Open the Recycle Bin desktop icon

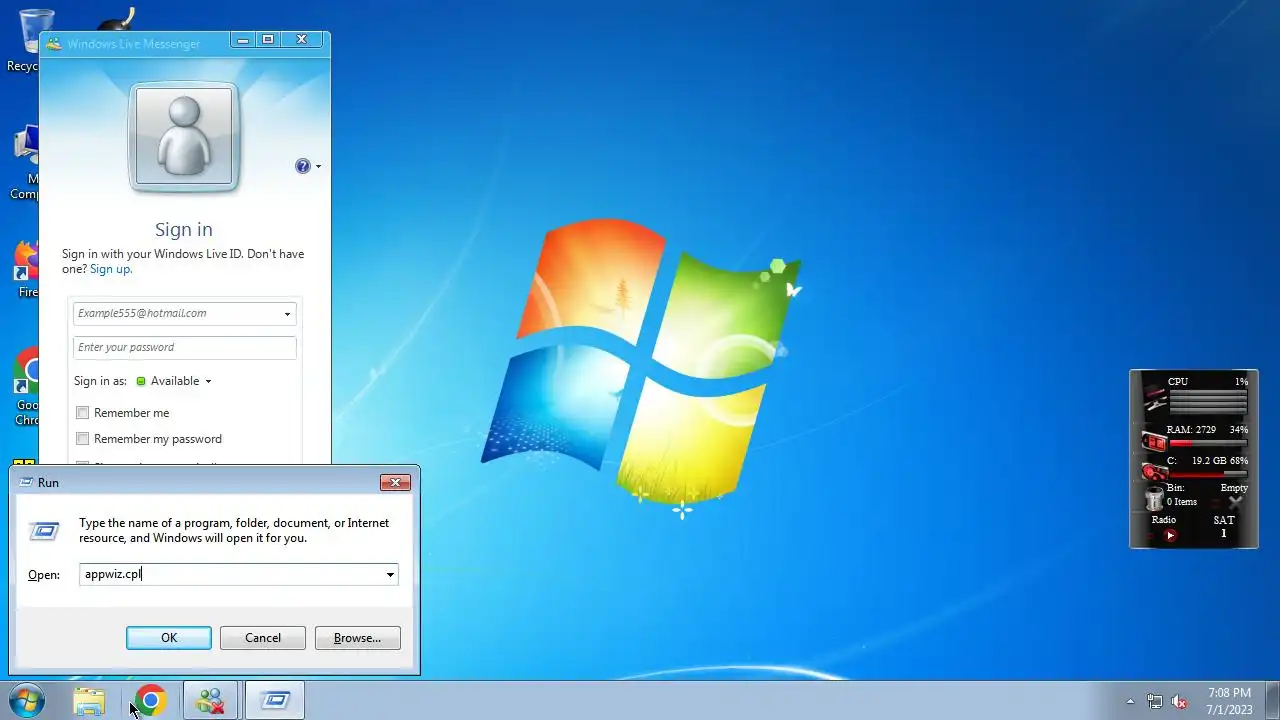[x=28, y=40]
